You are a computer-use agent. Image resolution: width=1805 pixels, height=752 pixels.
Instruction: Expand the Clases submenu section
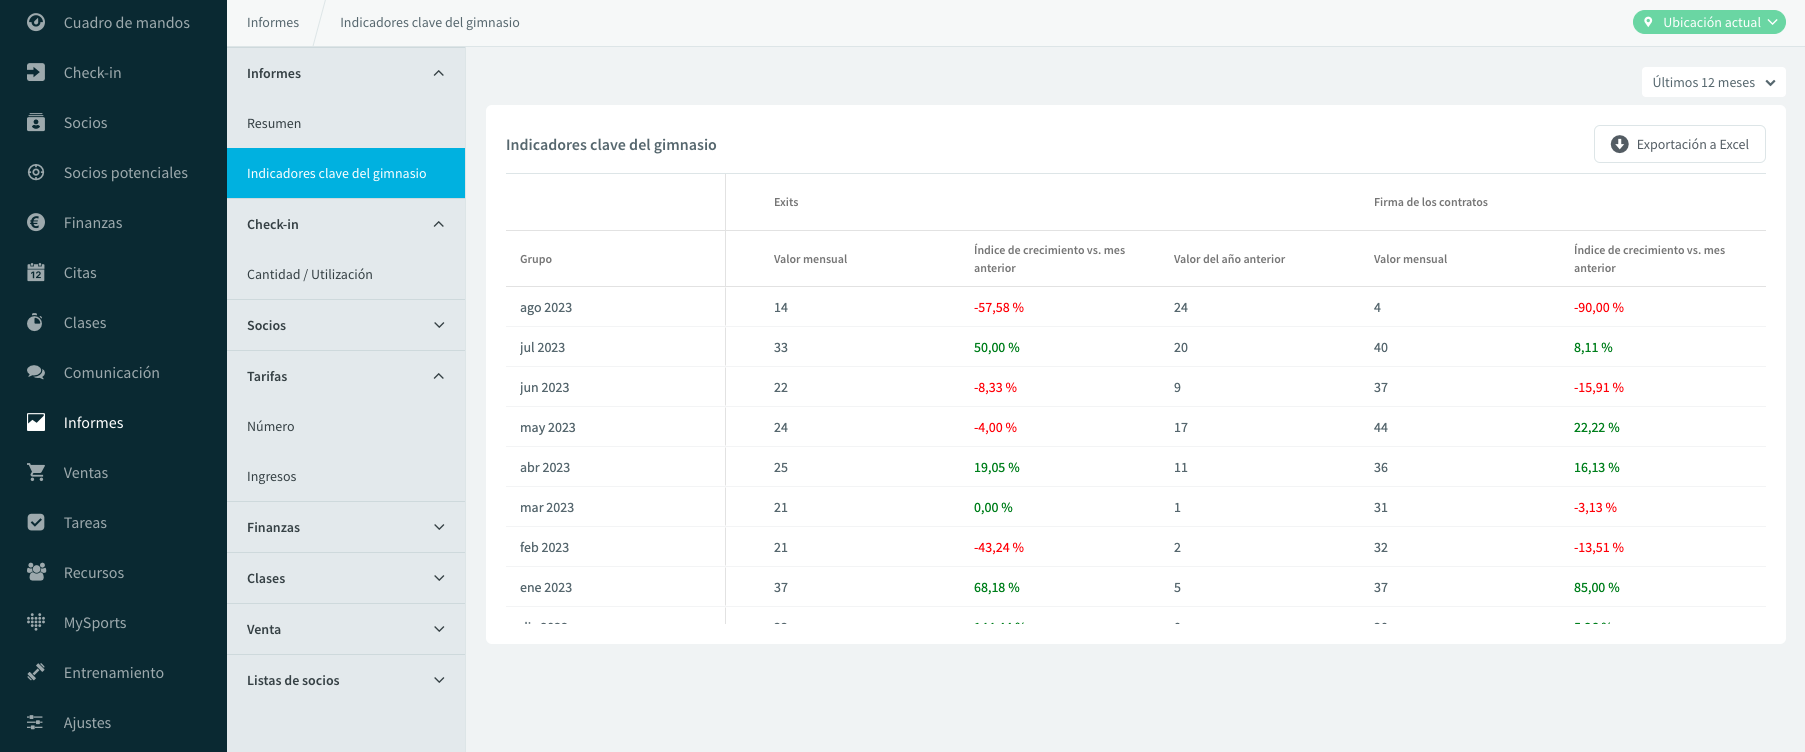[346, 578]
